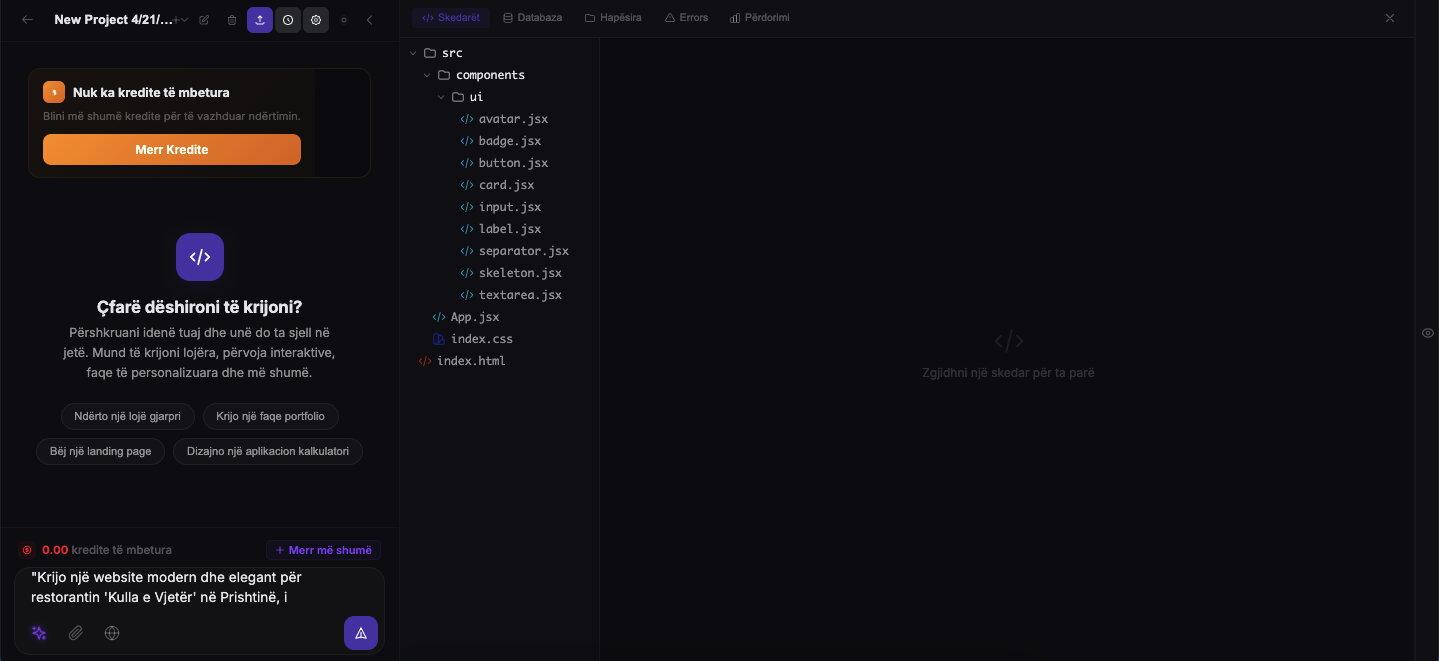The width and height of the screenshot is (1439, 661).
Task: Select the index.css file in the tree
Action: (482, 339)
